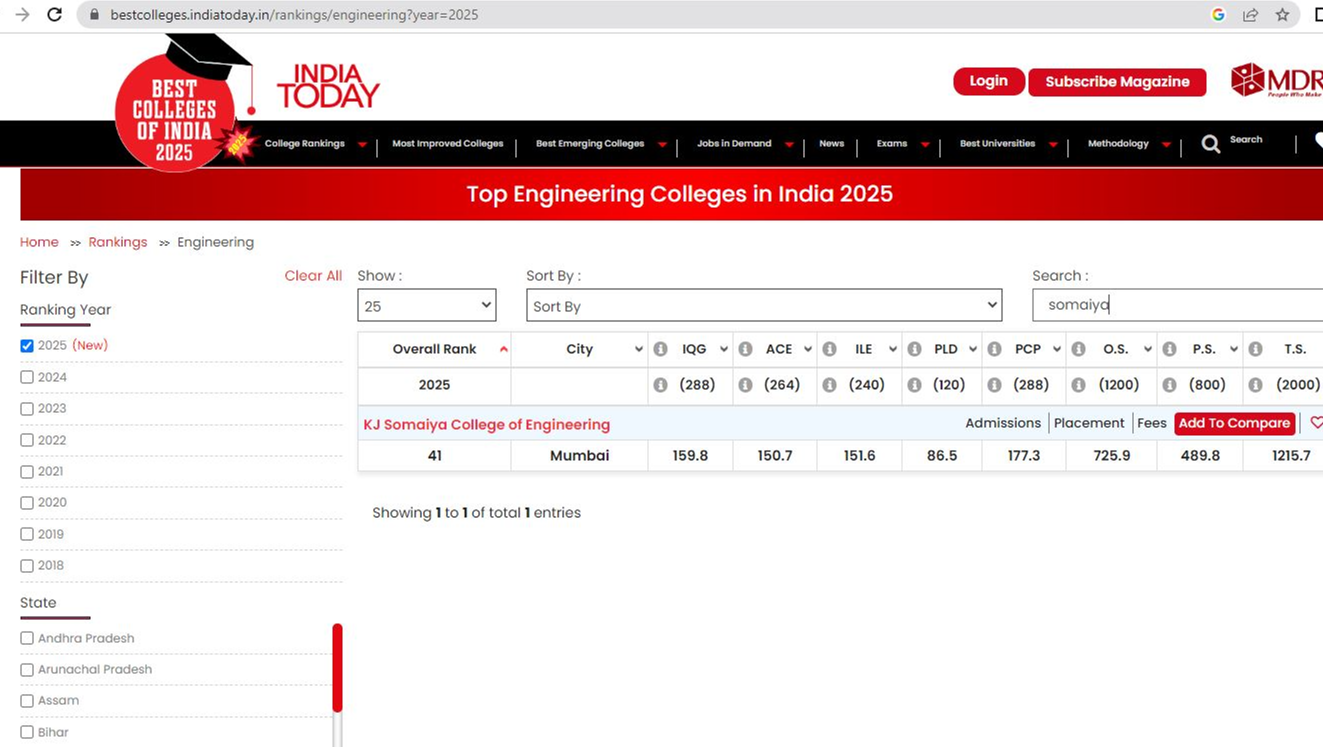1323x747 pixels.
Task: Open KJ Somaiya College of Engineering link
Action: [x=487, y=424]
